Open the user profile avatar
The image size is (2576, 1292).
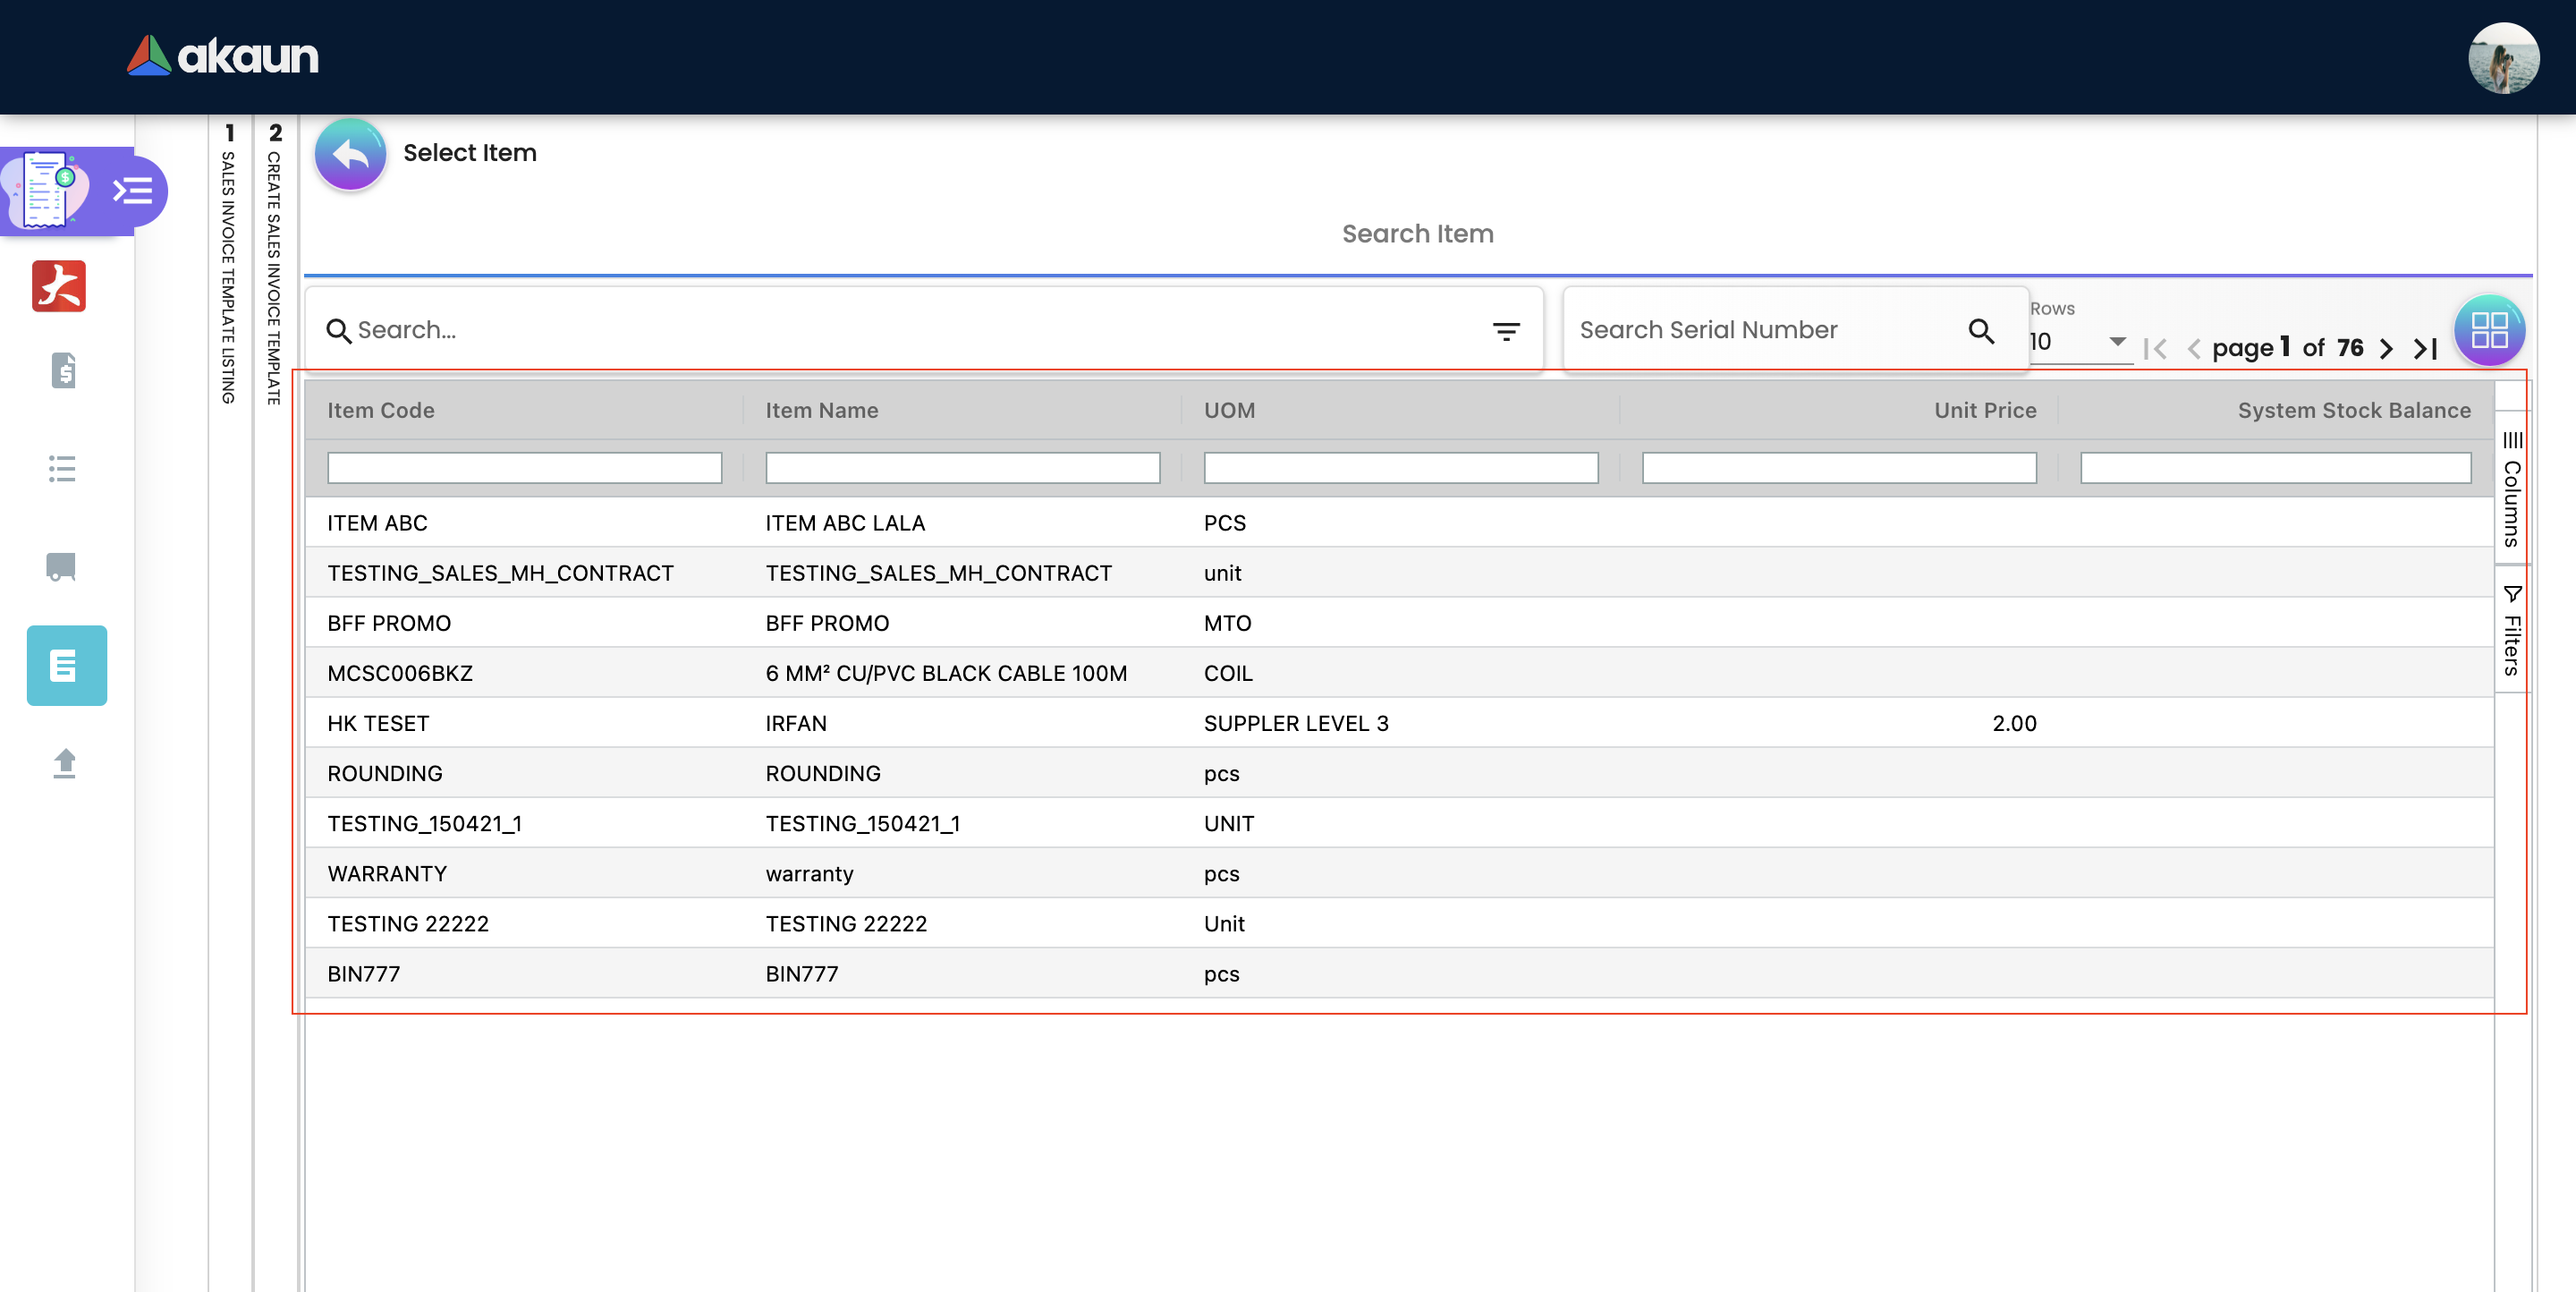point(2502,58)
